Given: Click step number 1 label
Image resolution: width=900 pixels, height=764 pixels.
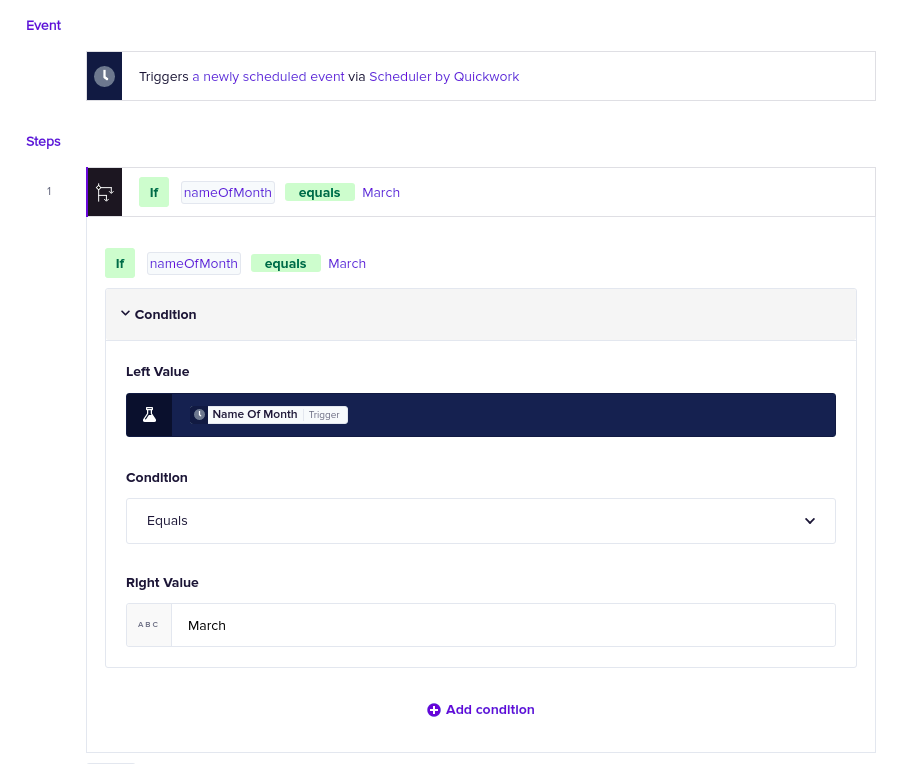Looking at the screenshot, I should coord(49,191).
